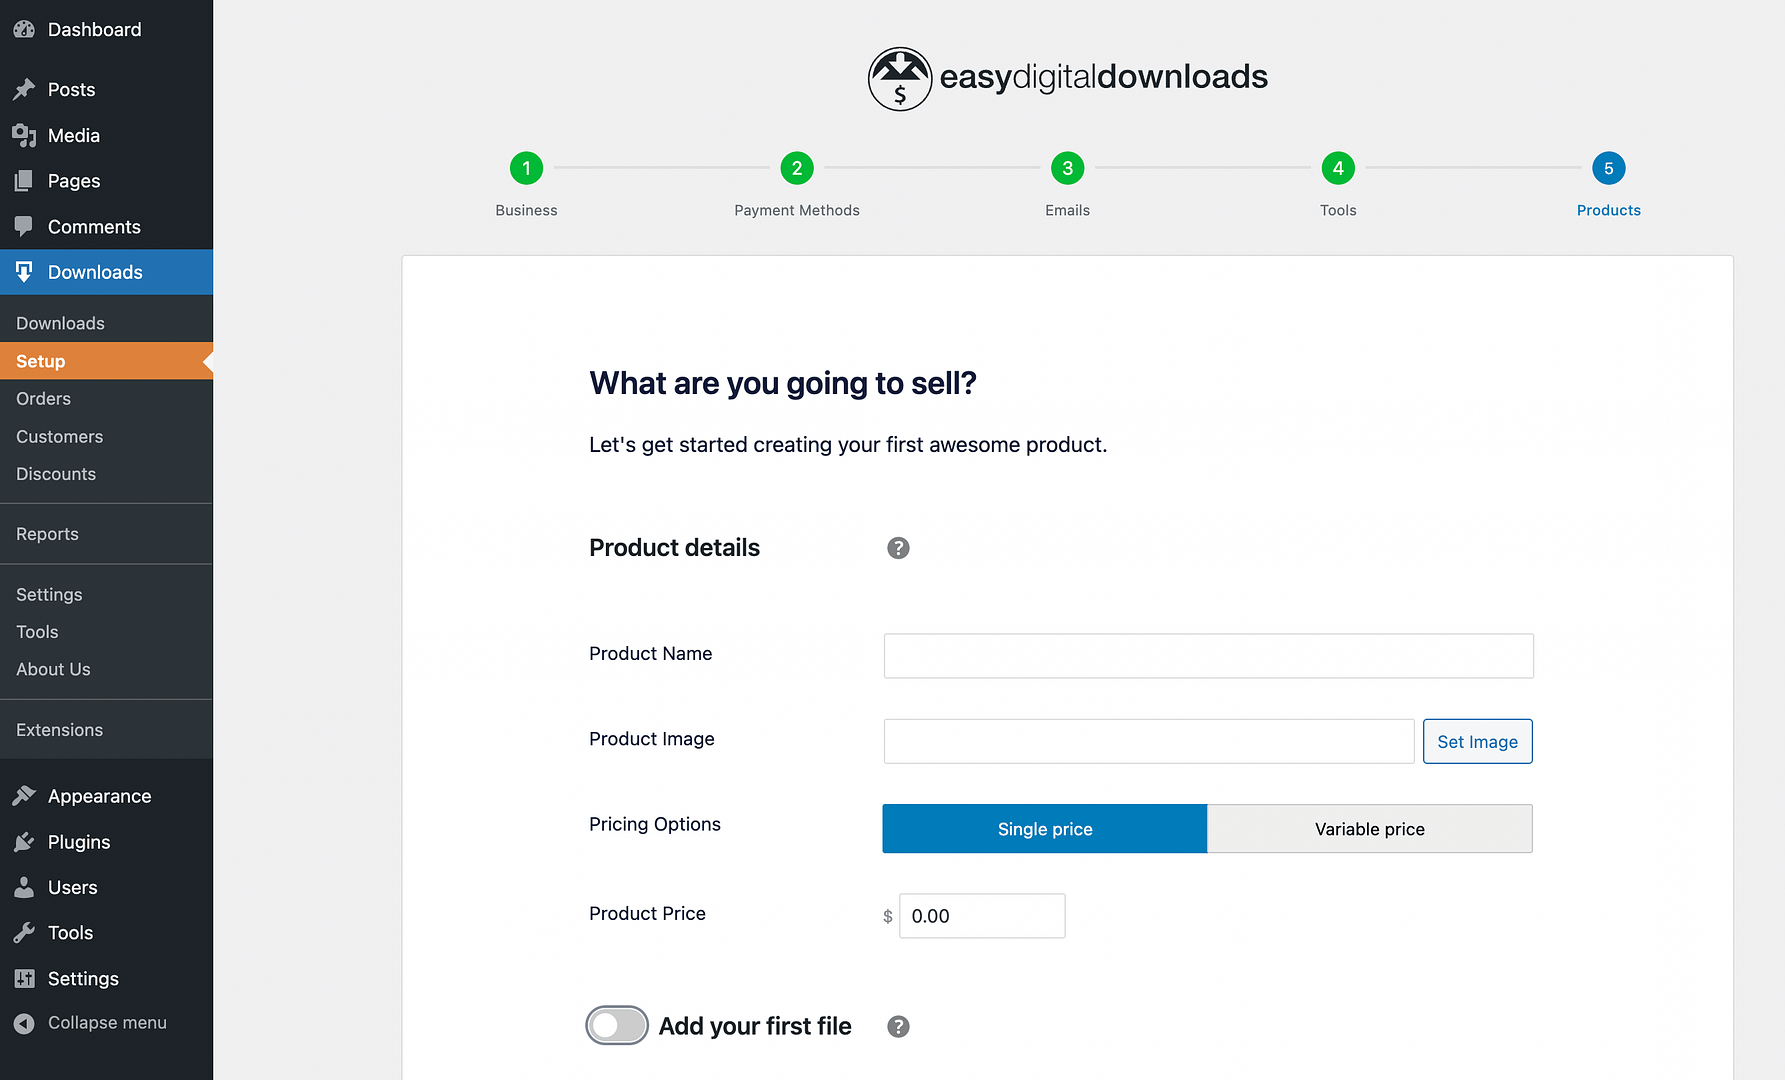Open Settings under Downloads submenu
Image resolution: width=1785 pixels, height=1080 pixels.
point(106,594)
